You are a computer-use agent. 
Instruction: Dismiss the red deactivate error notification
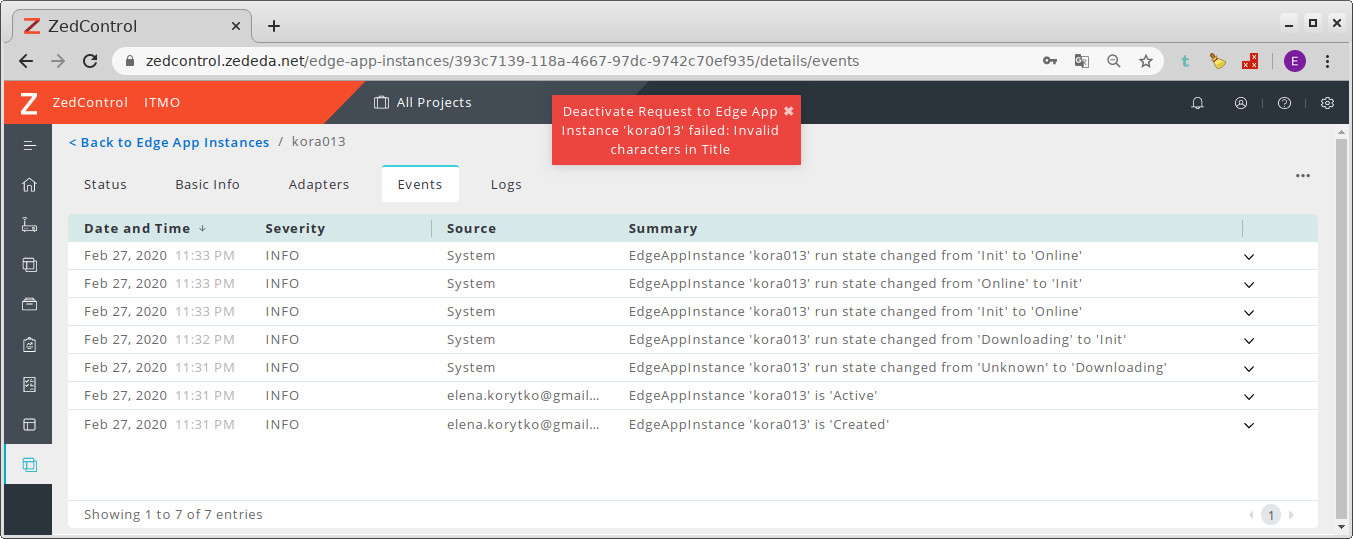(788, 111)
